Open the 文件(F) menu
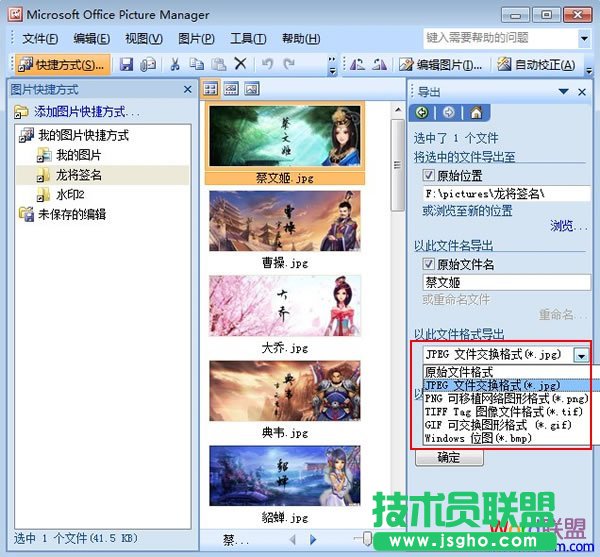600x557 pixels. pyautogui.click(x=40, y=38)
